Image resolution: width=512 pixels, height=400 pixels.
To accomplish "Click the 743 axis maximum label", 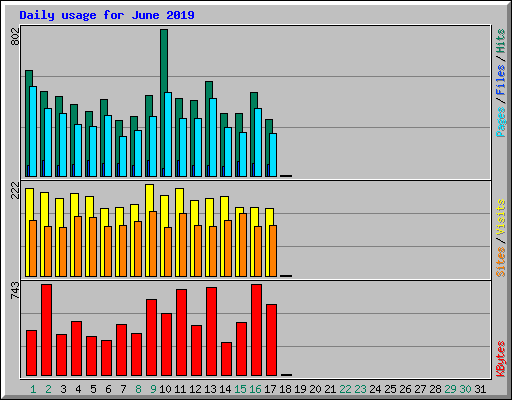I will (15, 290).
